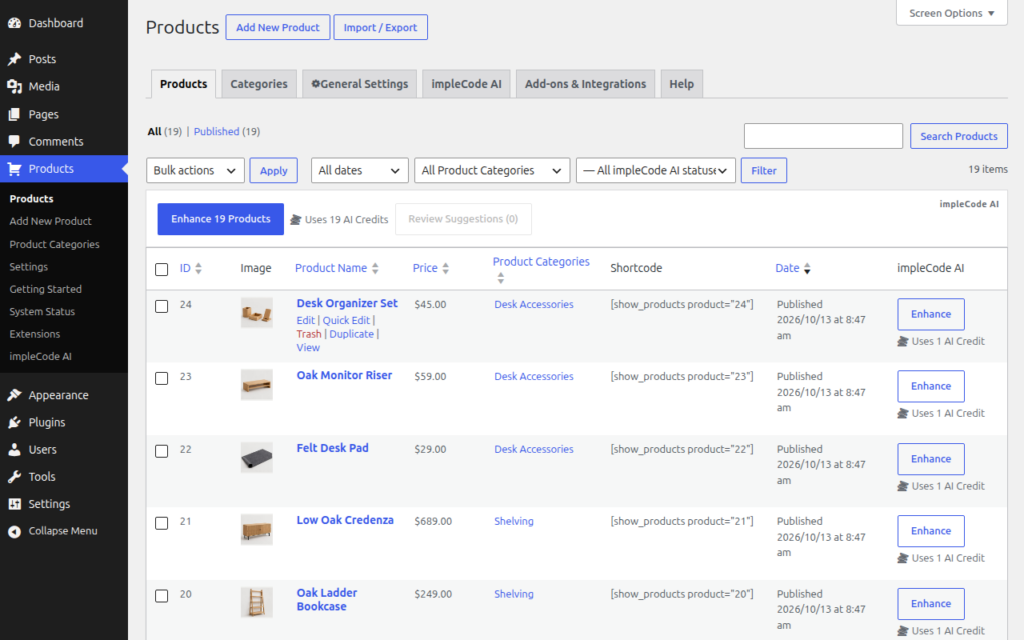
Task: Click the Pages icon in sidebar
Action: pos(14,114)
